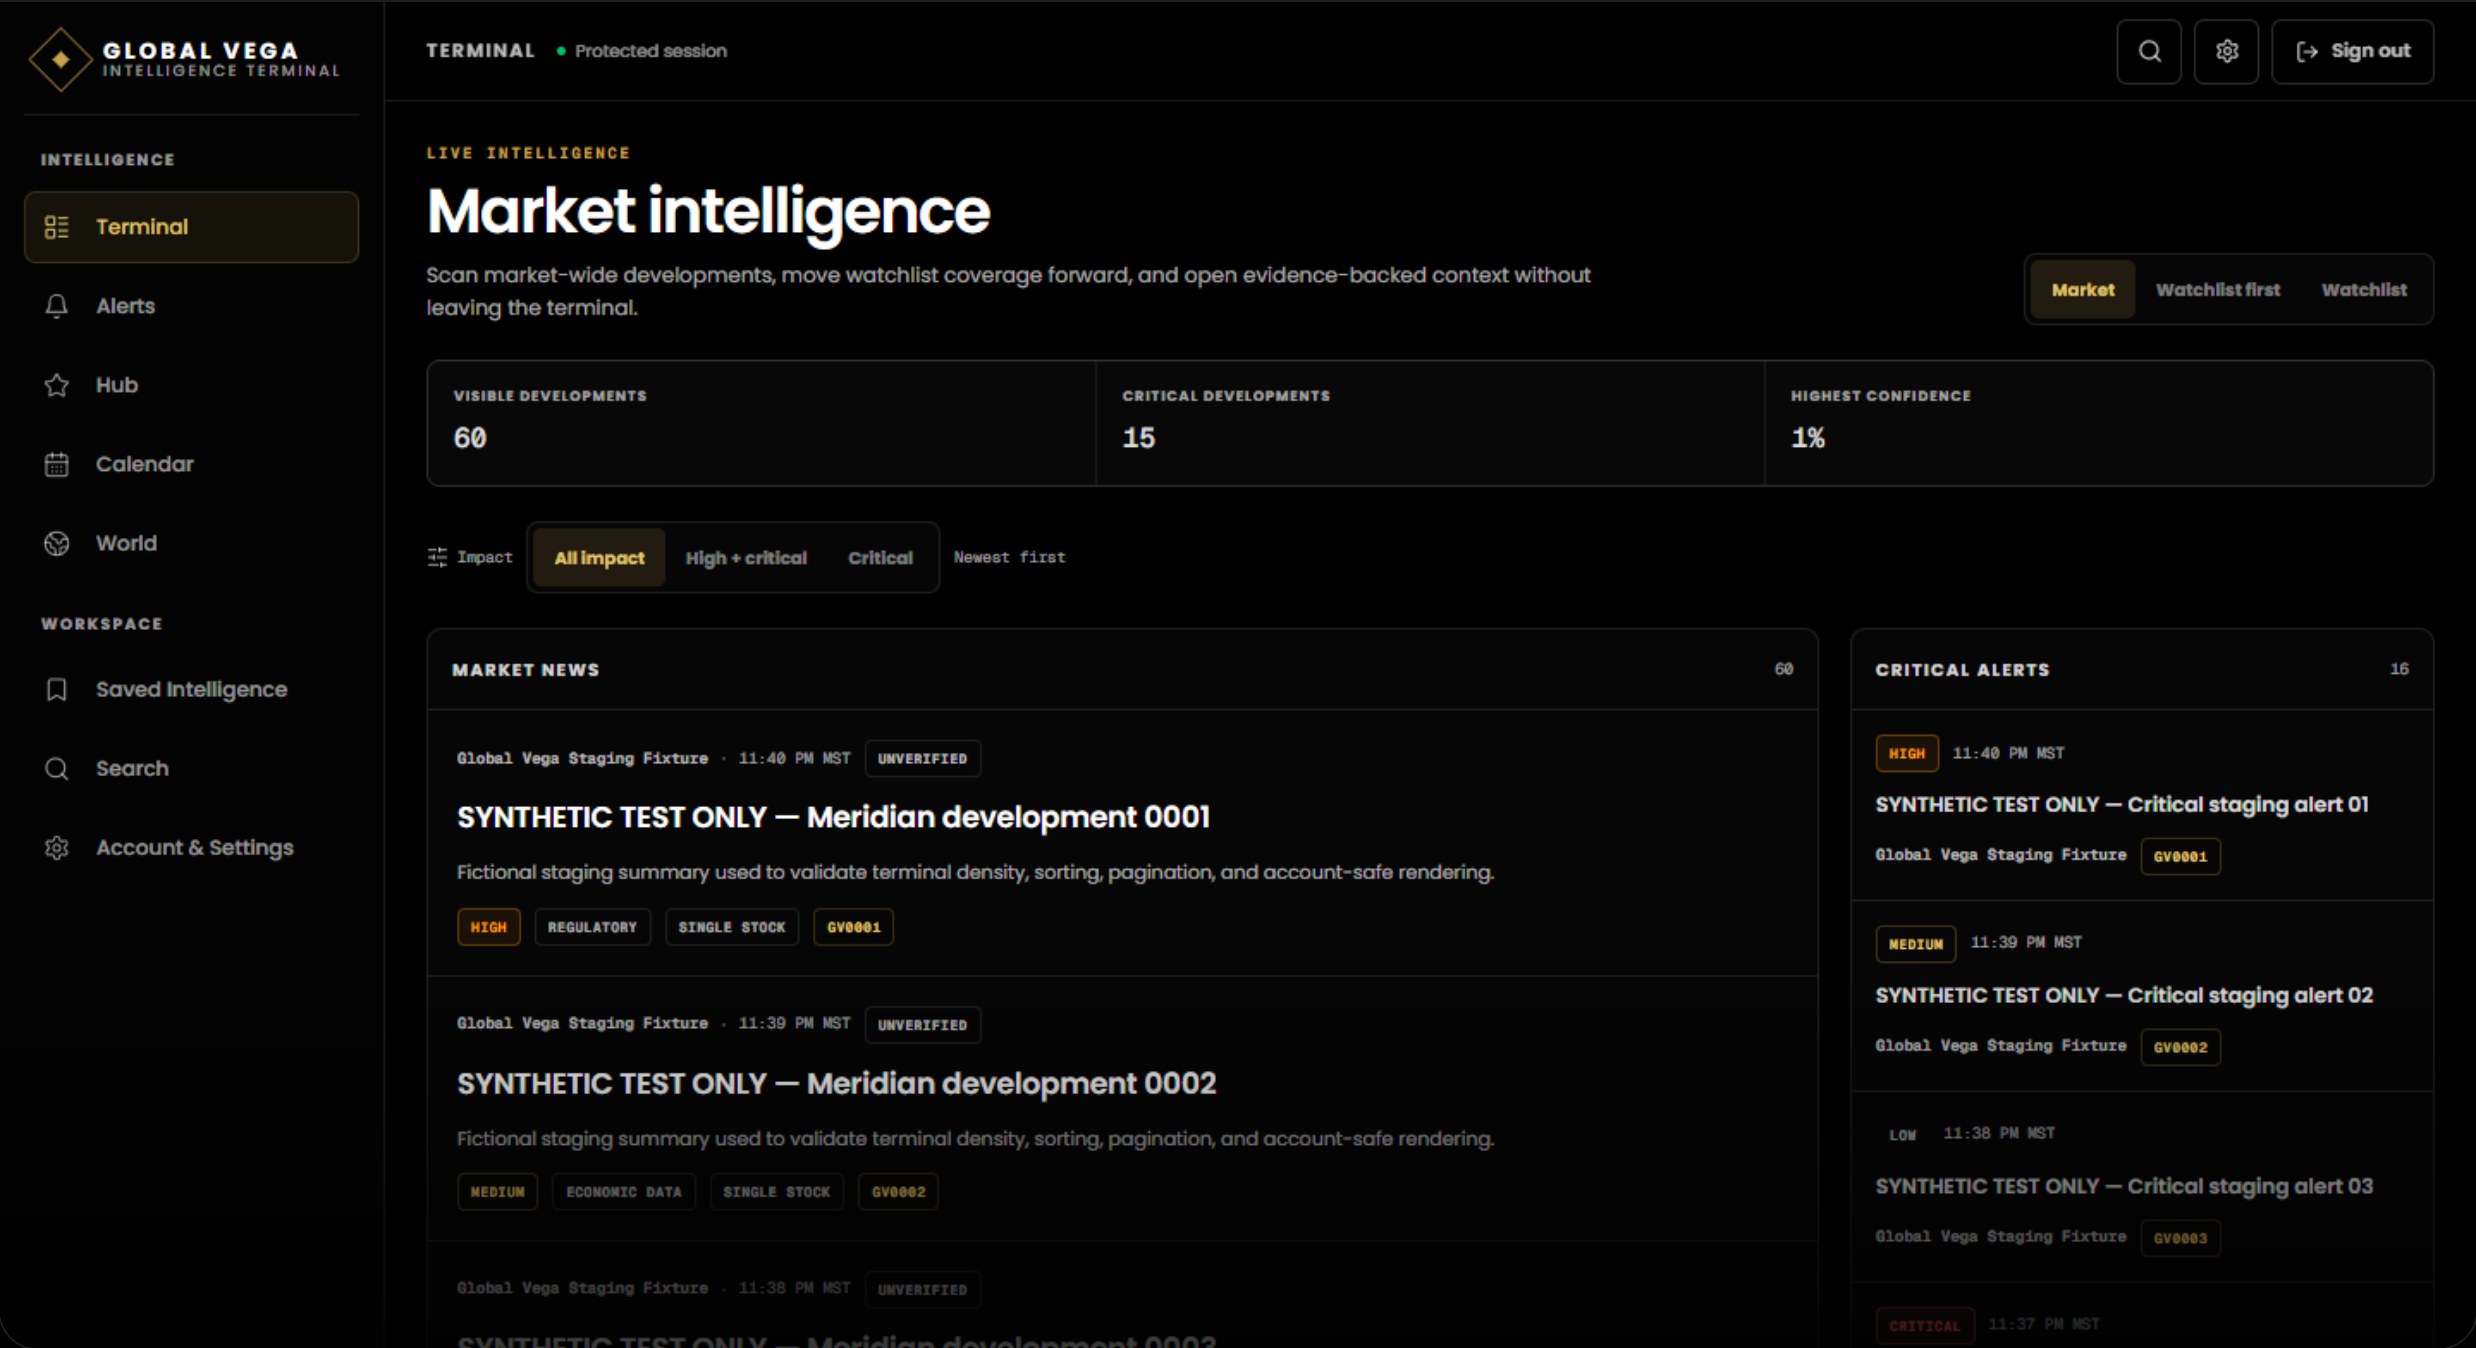Click GV0003 tag in critical alerts
Image resolution: width=2476 pixels, height=1348 pixels.
click(x=2180, y=1238)
